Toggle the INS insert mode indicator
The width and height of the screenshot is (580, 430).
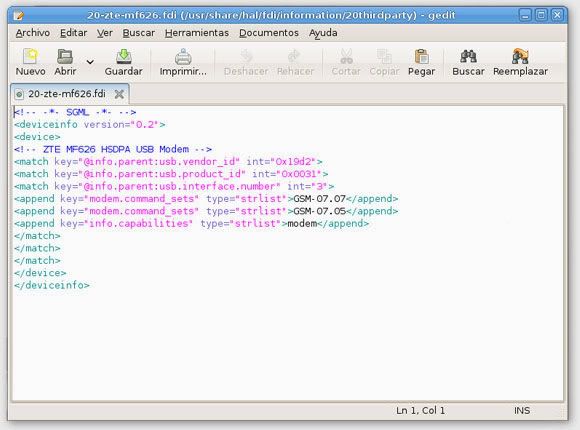pos(522,410)
